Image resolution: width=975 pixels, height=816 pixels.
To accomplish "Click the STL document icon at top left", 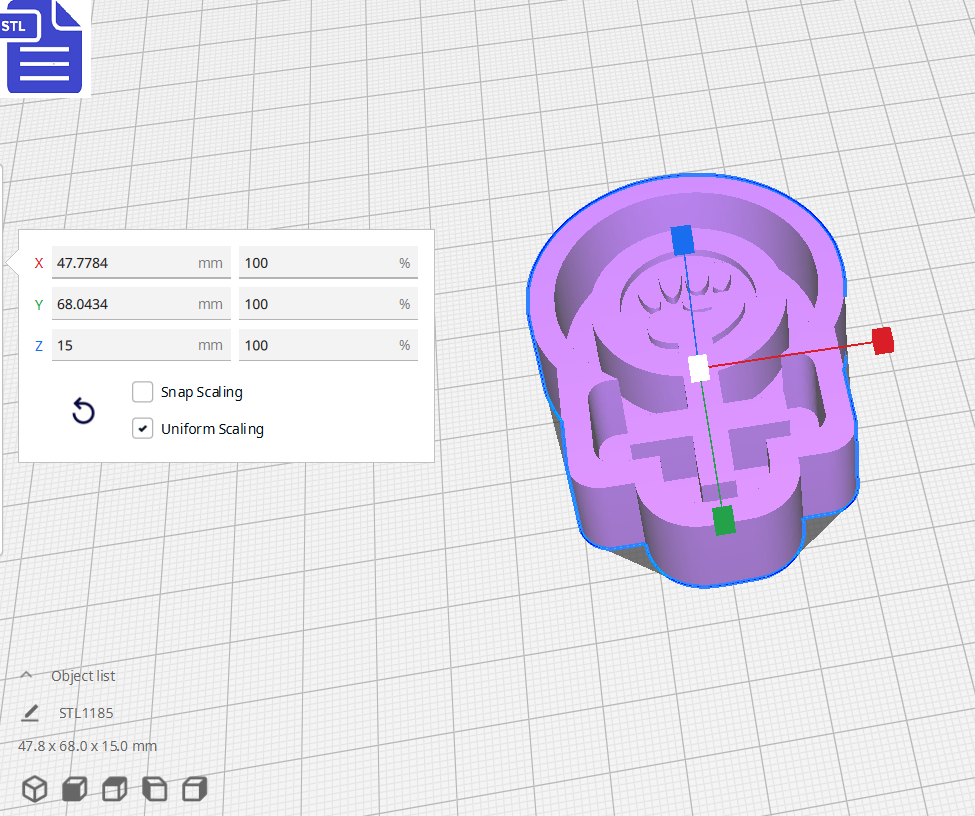I will (x=45, y=47).
